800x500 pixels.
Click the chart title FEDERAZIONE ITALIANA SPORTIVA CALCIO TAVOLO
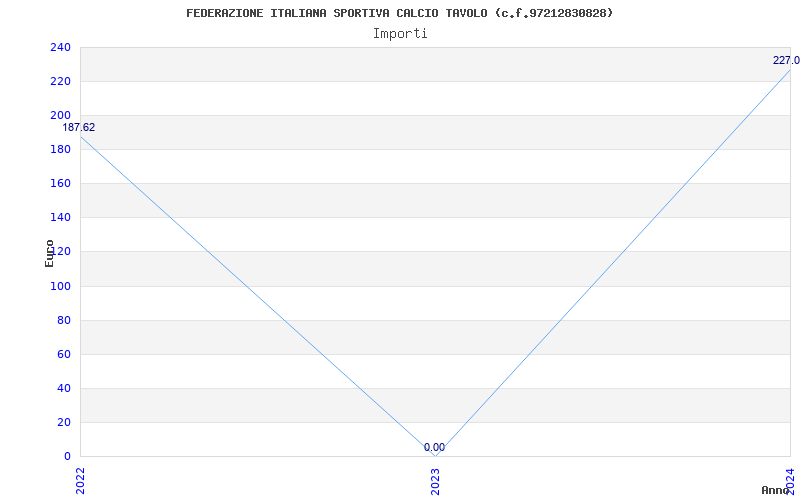399,13
